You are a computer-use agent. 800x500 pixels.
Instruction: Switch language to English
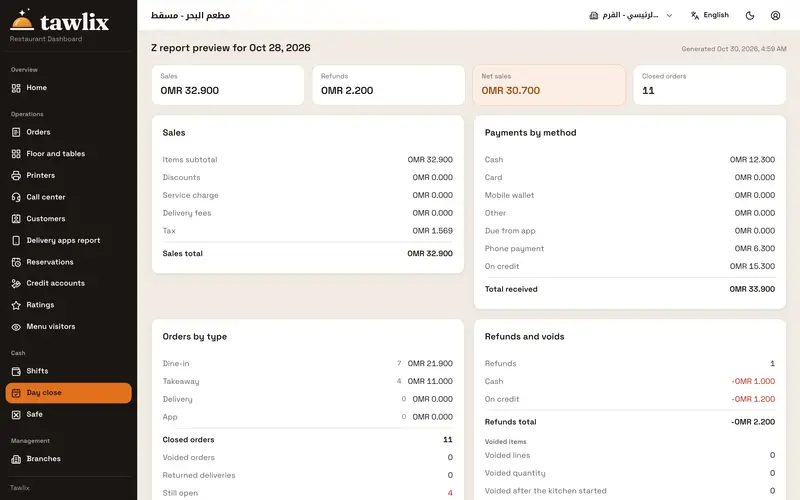[709, 15]
